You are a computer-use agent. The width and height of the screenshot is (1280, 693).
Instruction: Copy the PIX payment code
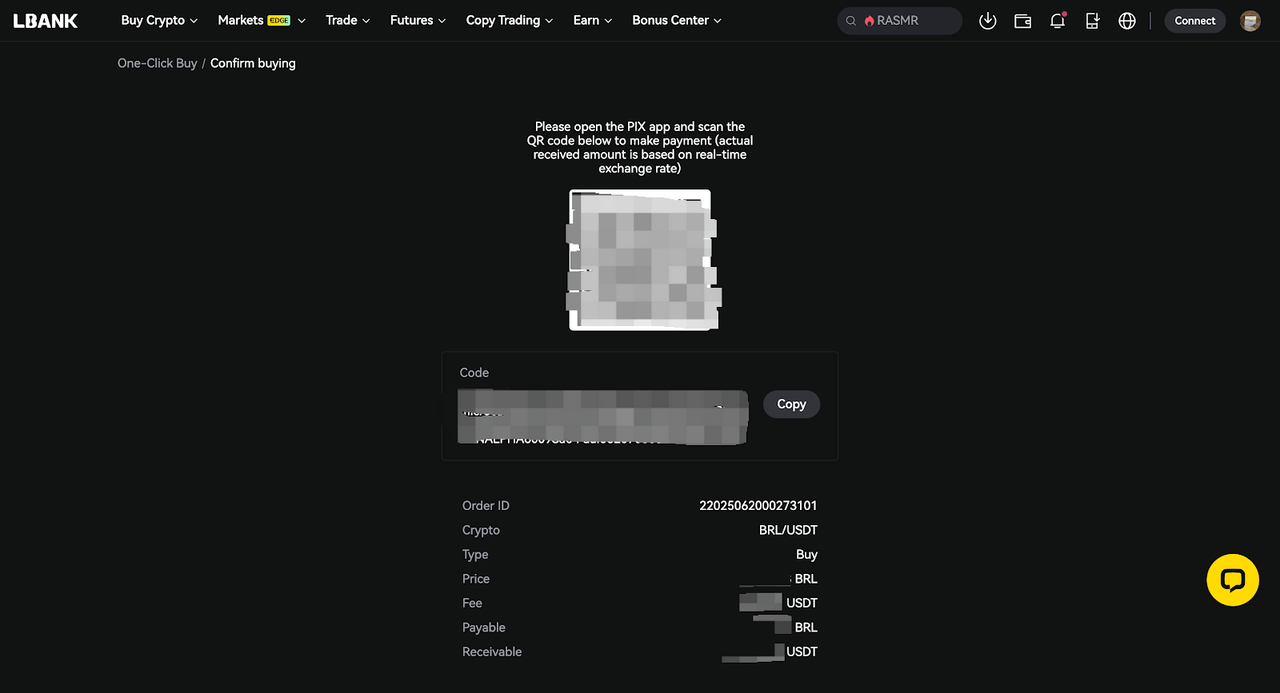(x=791, y=404)
